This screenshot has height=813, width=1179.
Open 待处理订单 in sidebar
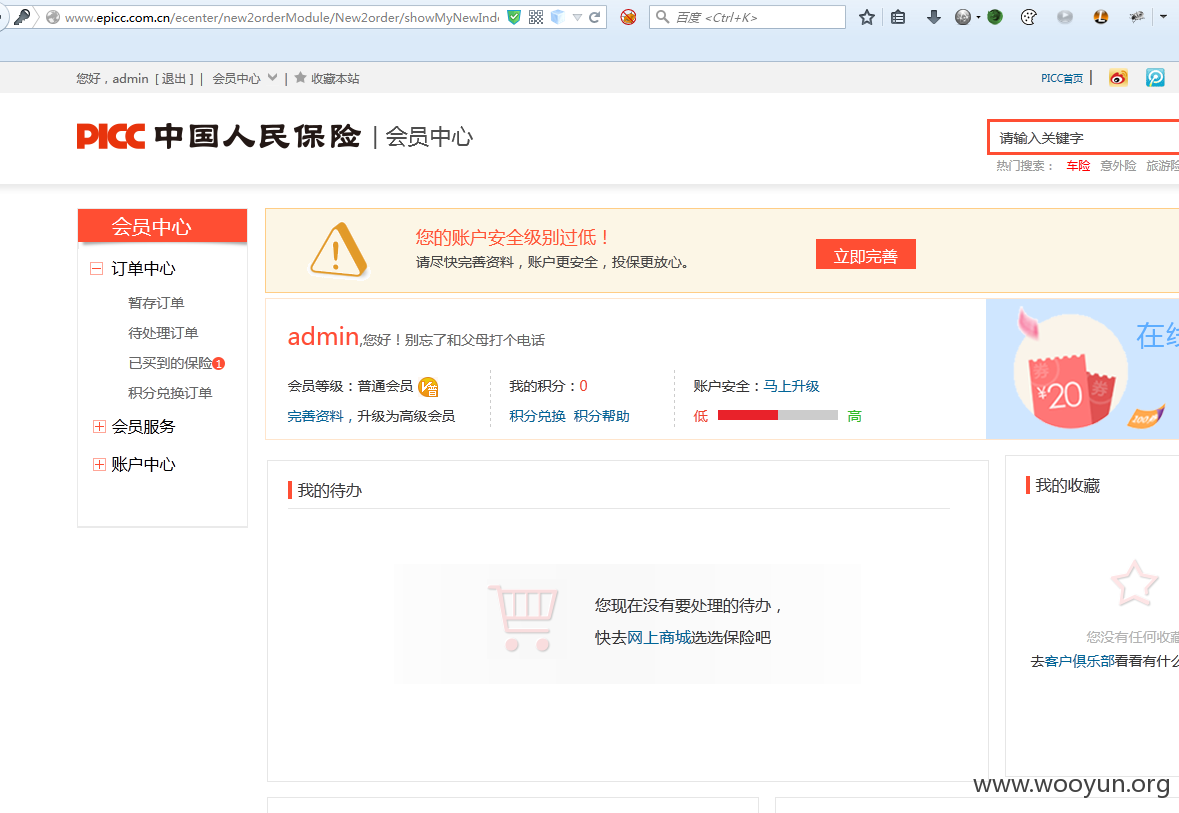click(x=163, y=333)
